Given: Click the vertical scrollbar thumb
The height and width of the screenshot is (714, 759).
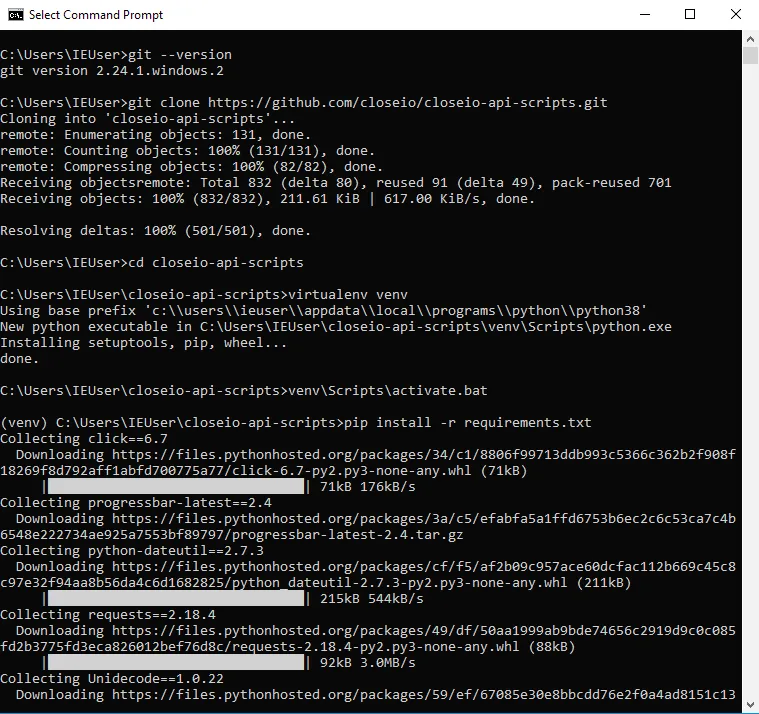Looking at the screenshot, I should (x=750, y=56).
